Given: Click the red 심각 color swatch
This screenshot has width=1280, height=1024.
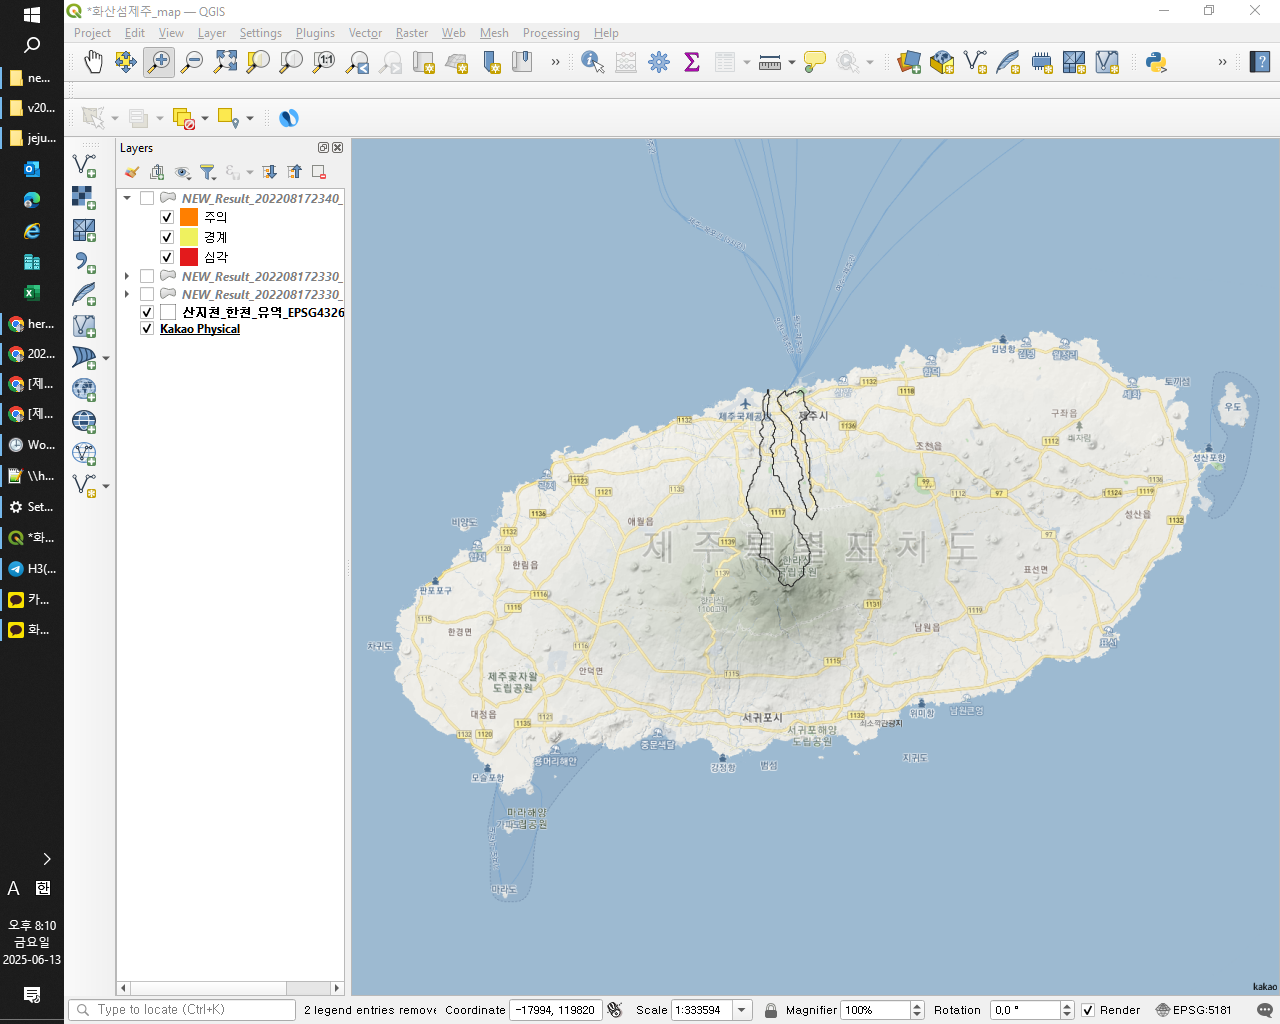Looking at the screenshot, I should coord(189,257).
